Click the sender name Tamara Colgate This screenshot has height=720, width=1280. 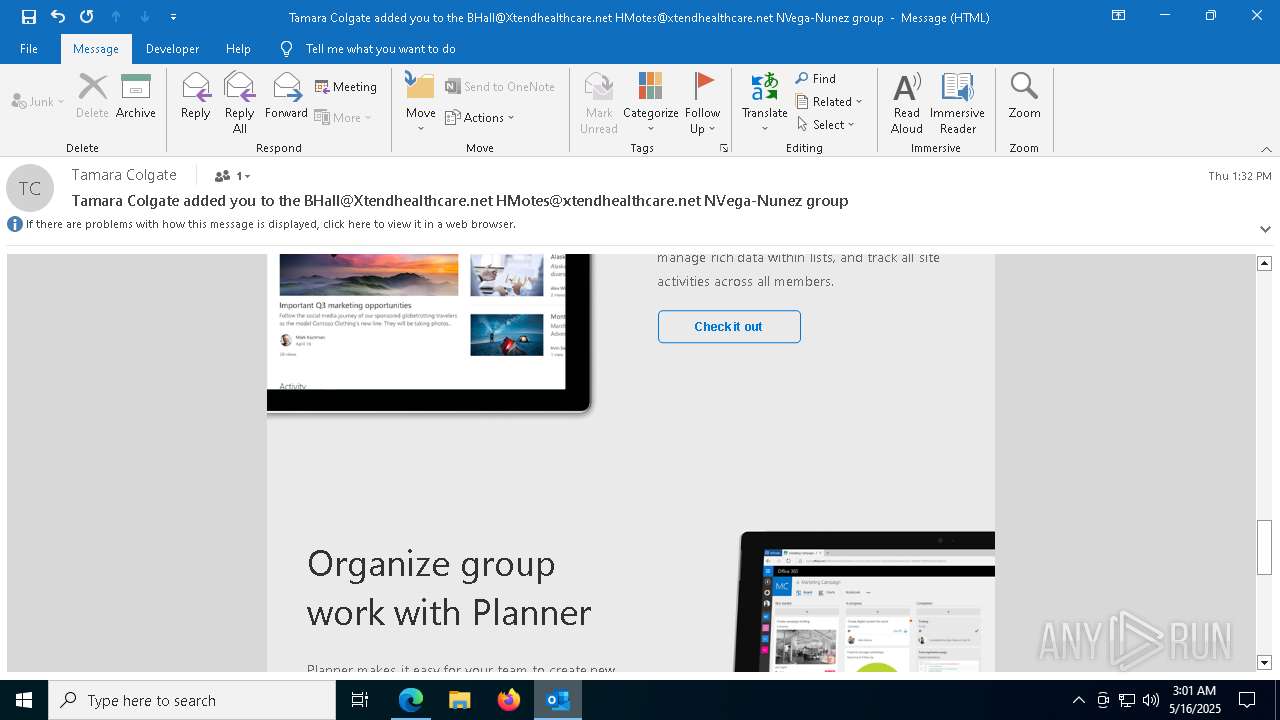(124, 175)
